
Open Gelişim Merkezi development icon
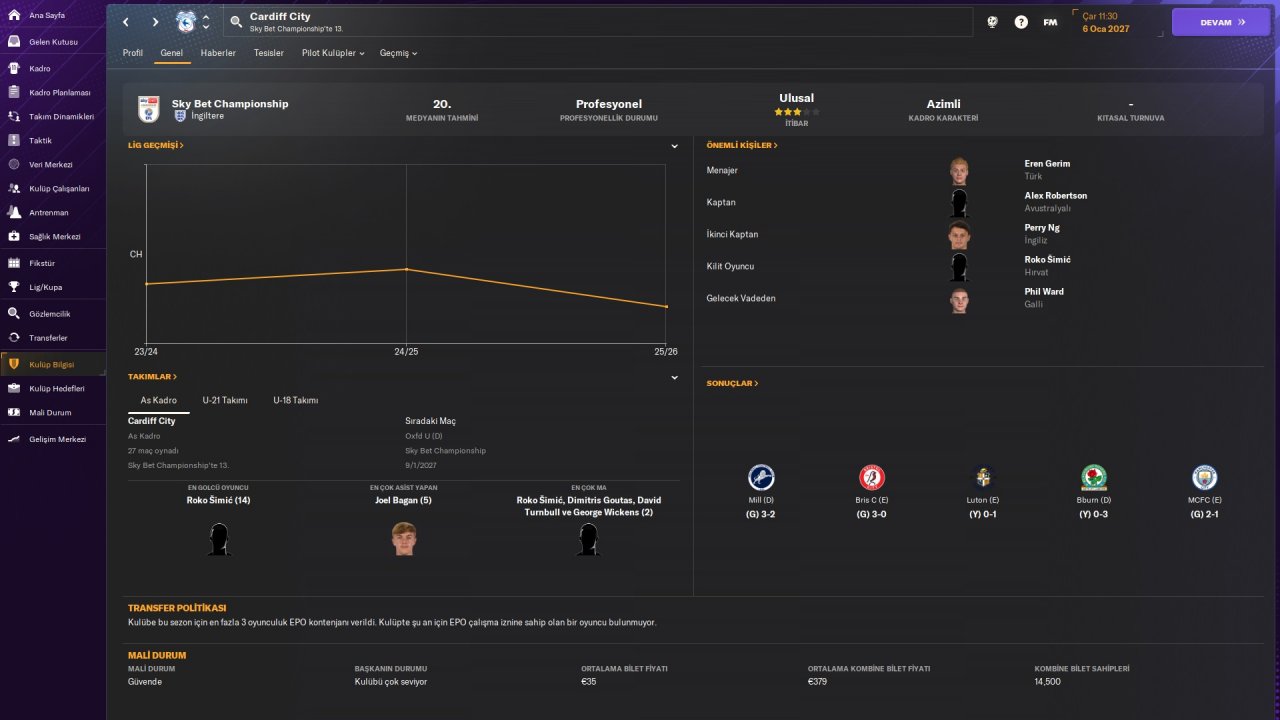[14, 439]
